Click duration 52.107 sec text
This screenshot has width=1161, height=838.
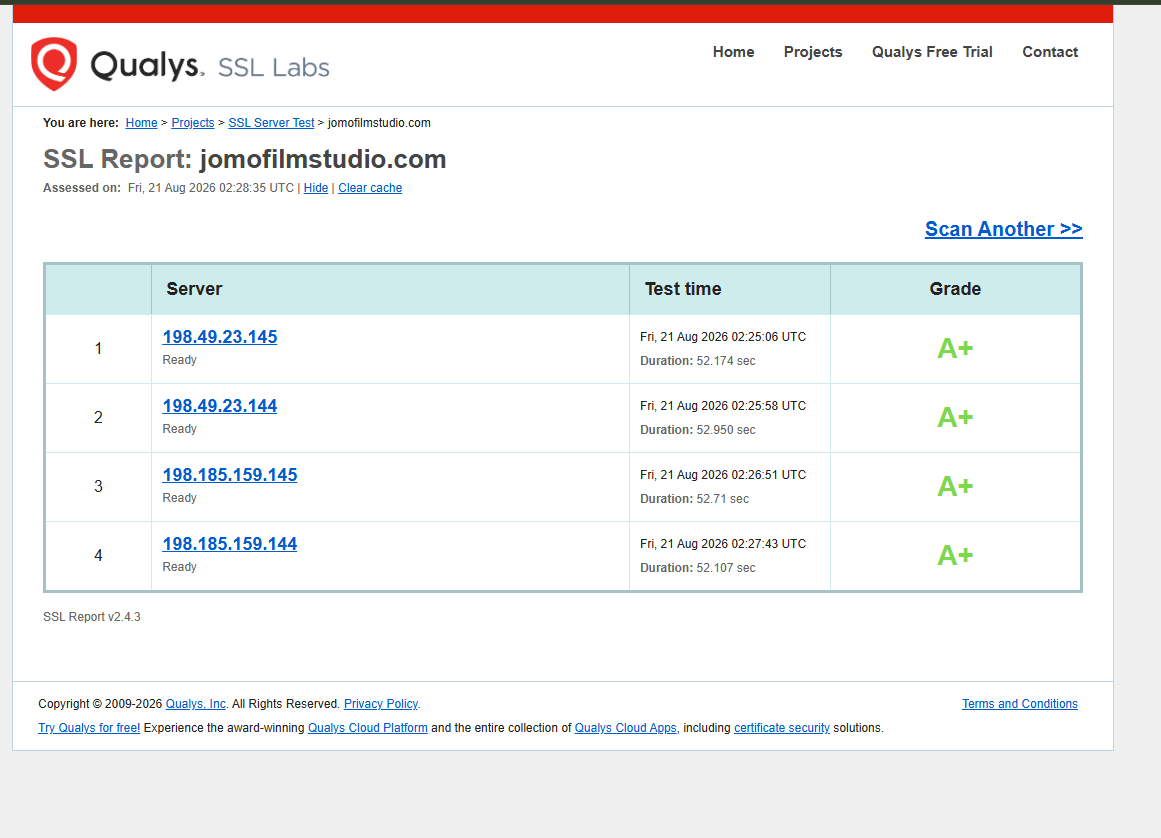[697, 568]
